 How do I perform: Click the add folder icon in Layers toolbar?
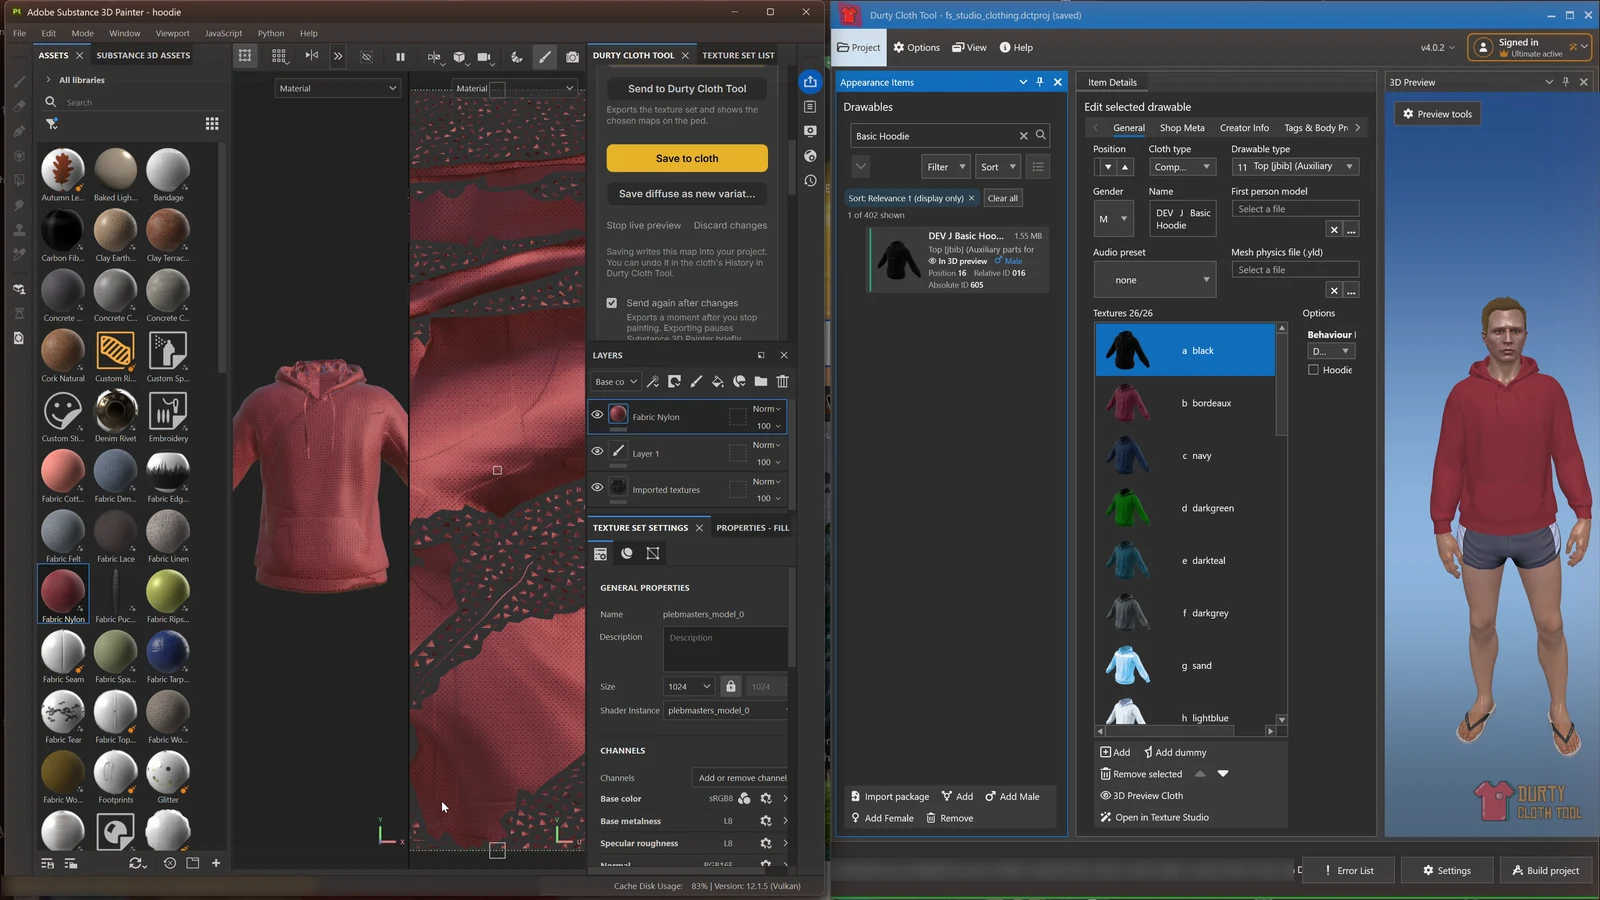coord(761,381)
